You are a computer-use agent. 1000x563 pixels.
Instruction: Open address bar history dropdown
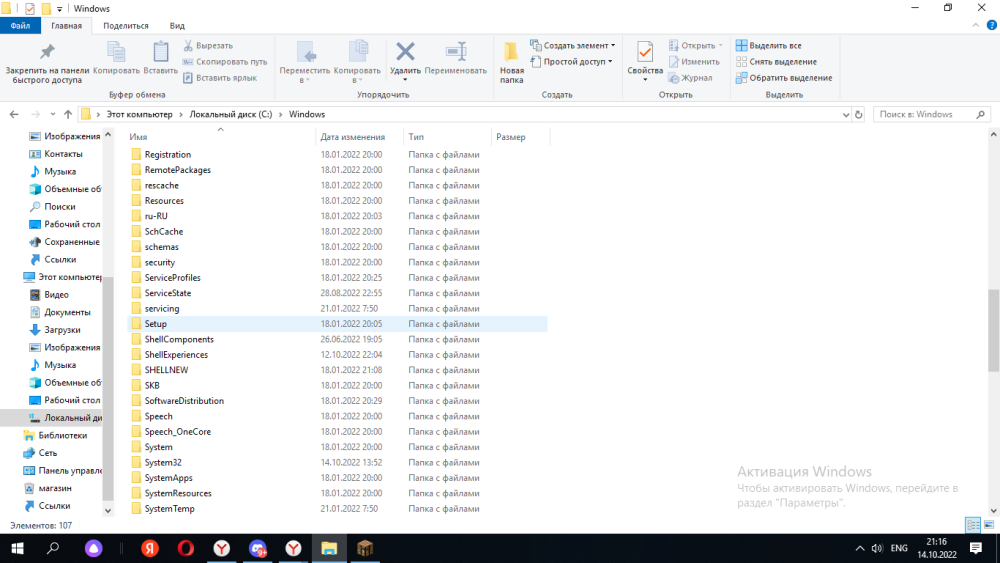(846, 115)
